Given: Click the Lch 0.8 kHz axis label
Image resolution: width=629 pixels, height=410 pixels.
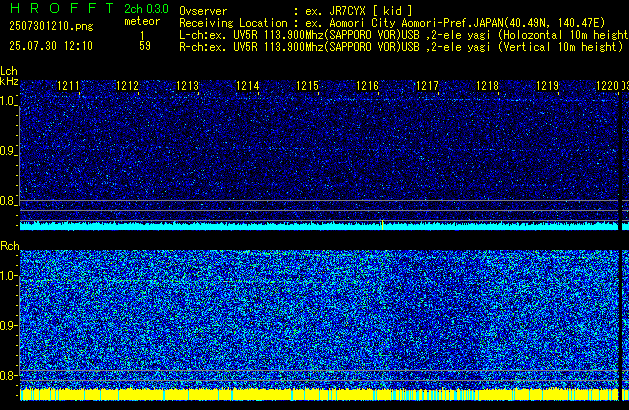Looking at the screenshot, I should [x=8, y=201].
